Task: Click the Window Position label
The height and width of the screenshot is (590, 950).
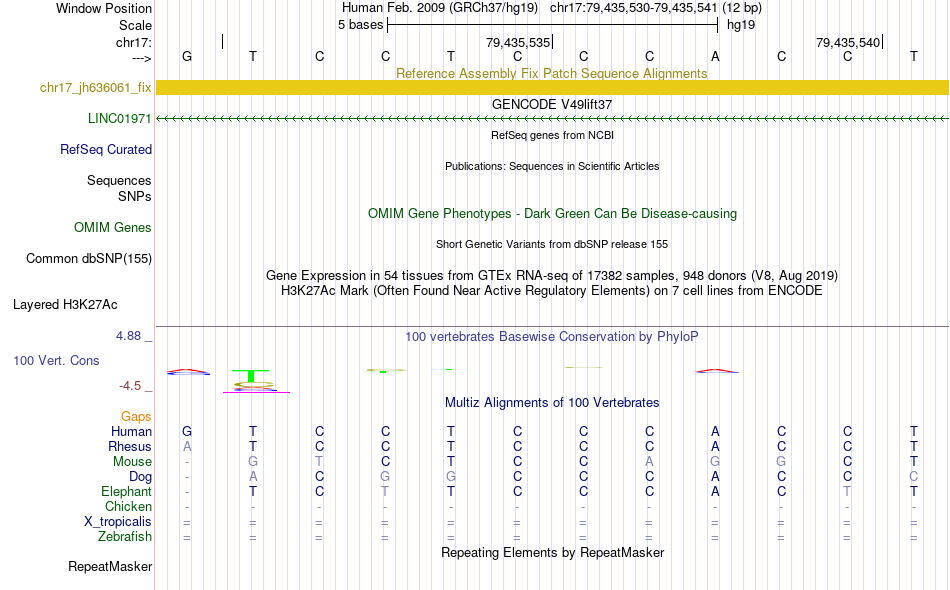Action: coord(104,8)
